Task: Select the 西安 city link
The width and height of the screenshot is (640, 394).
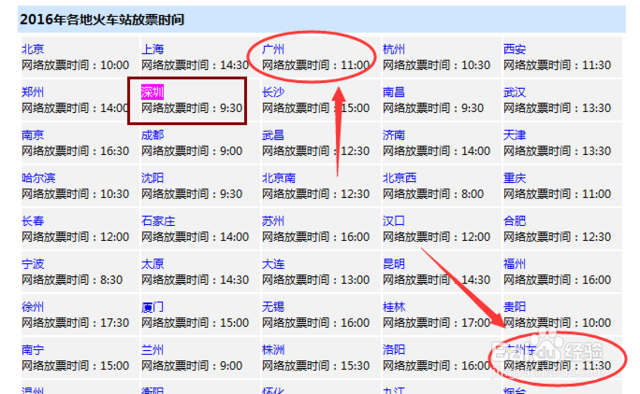Action: 514,49
